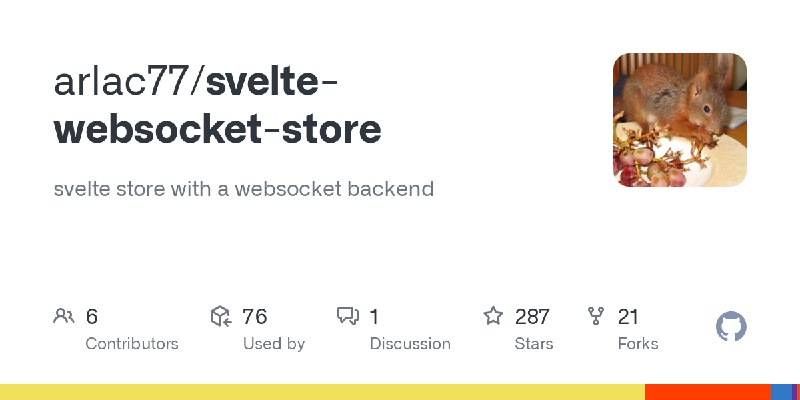Click the Discussion label
800x400 pixels.
[x=410, y=344]
